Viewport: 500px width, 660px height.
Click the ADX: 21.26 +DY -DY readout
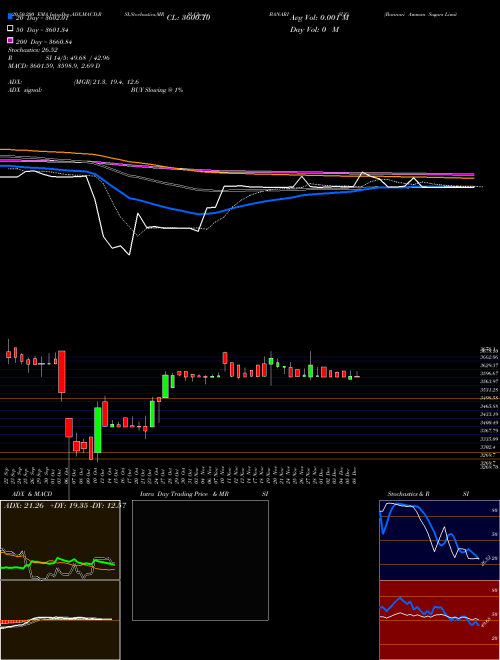click(65, 506)
